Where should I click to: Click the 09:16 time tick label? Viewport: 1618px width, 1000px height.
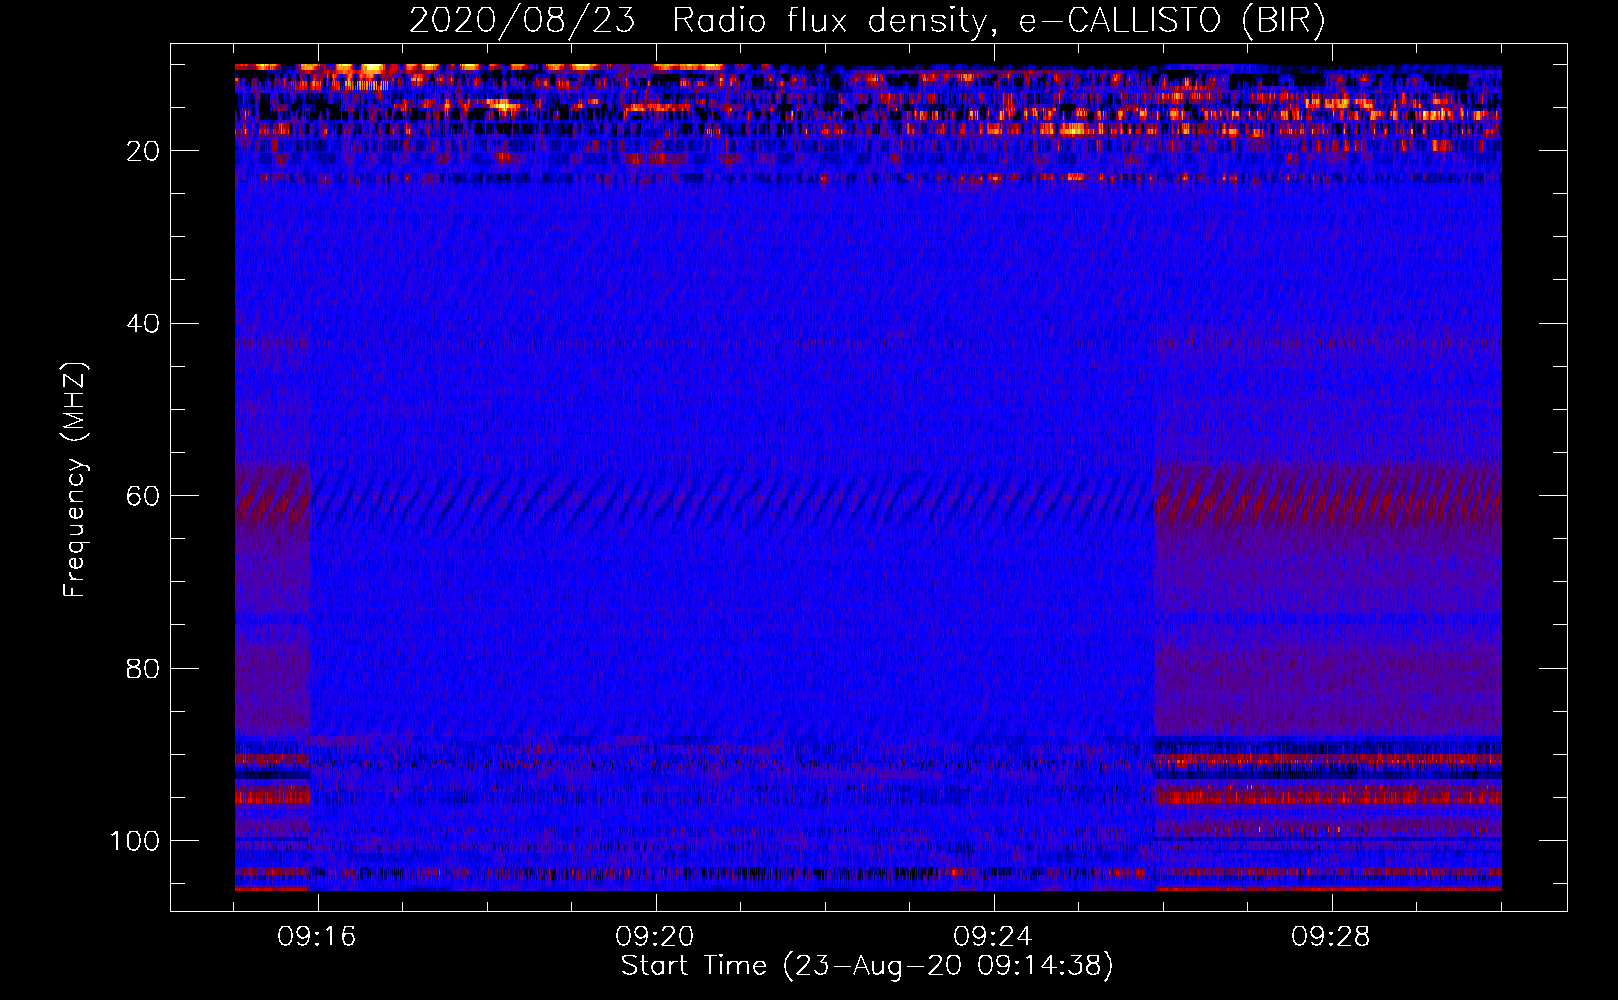click(317, 937)
